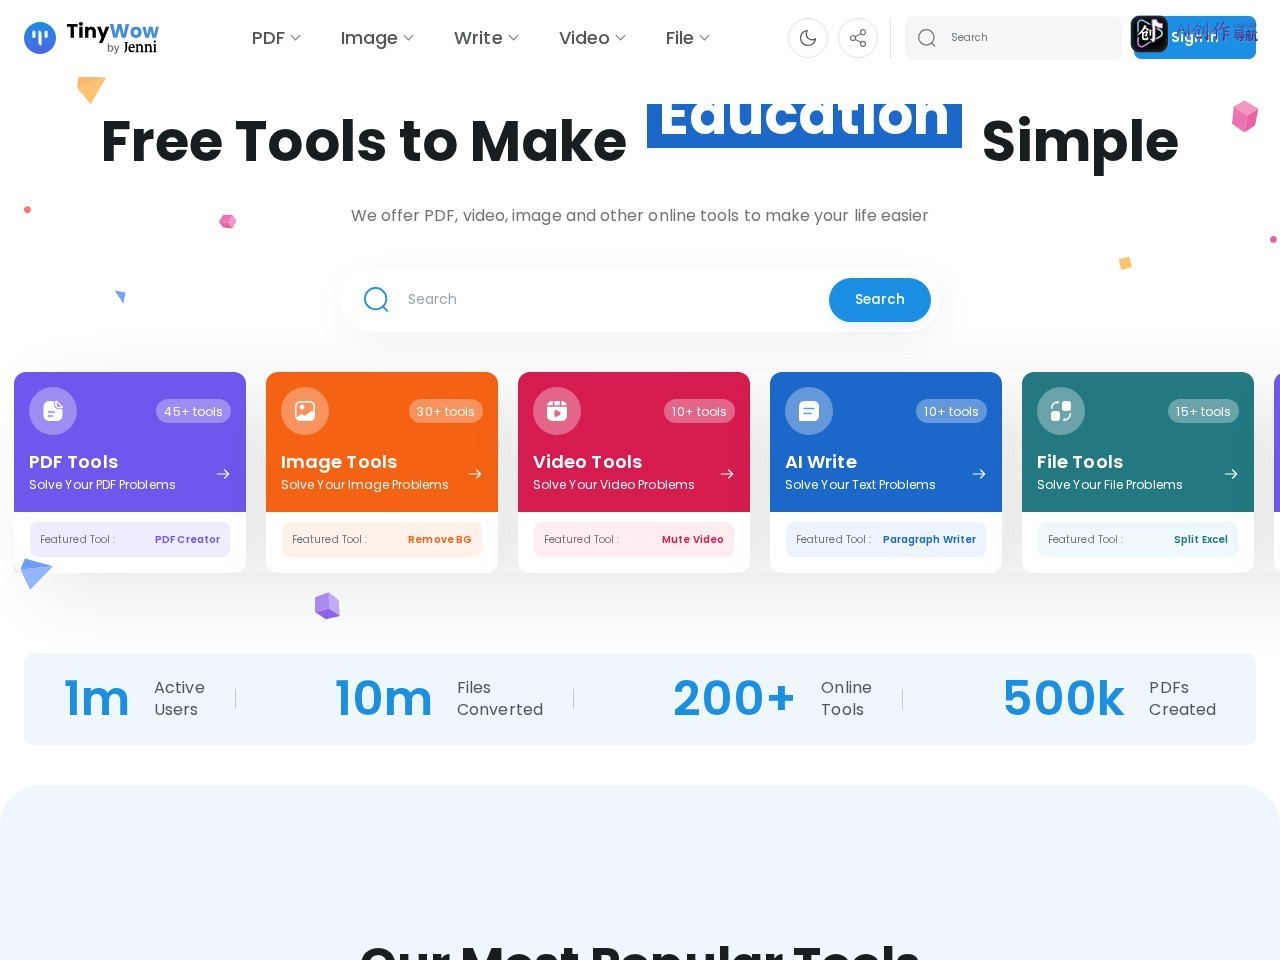1280x960 pixels.
Task: Click the magnifier icon in the hero search bar
Action: [376, 299]
